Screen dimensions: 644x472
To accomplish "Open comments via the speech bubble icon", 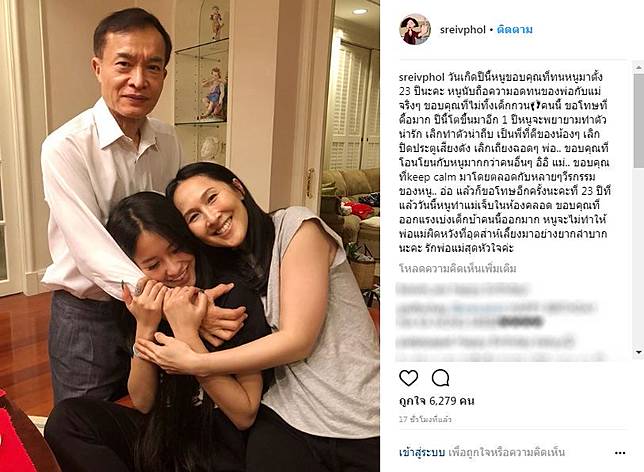I will pos(440,378).
